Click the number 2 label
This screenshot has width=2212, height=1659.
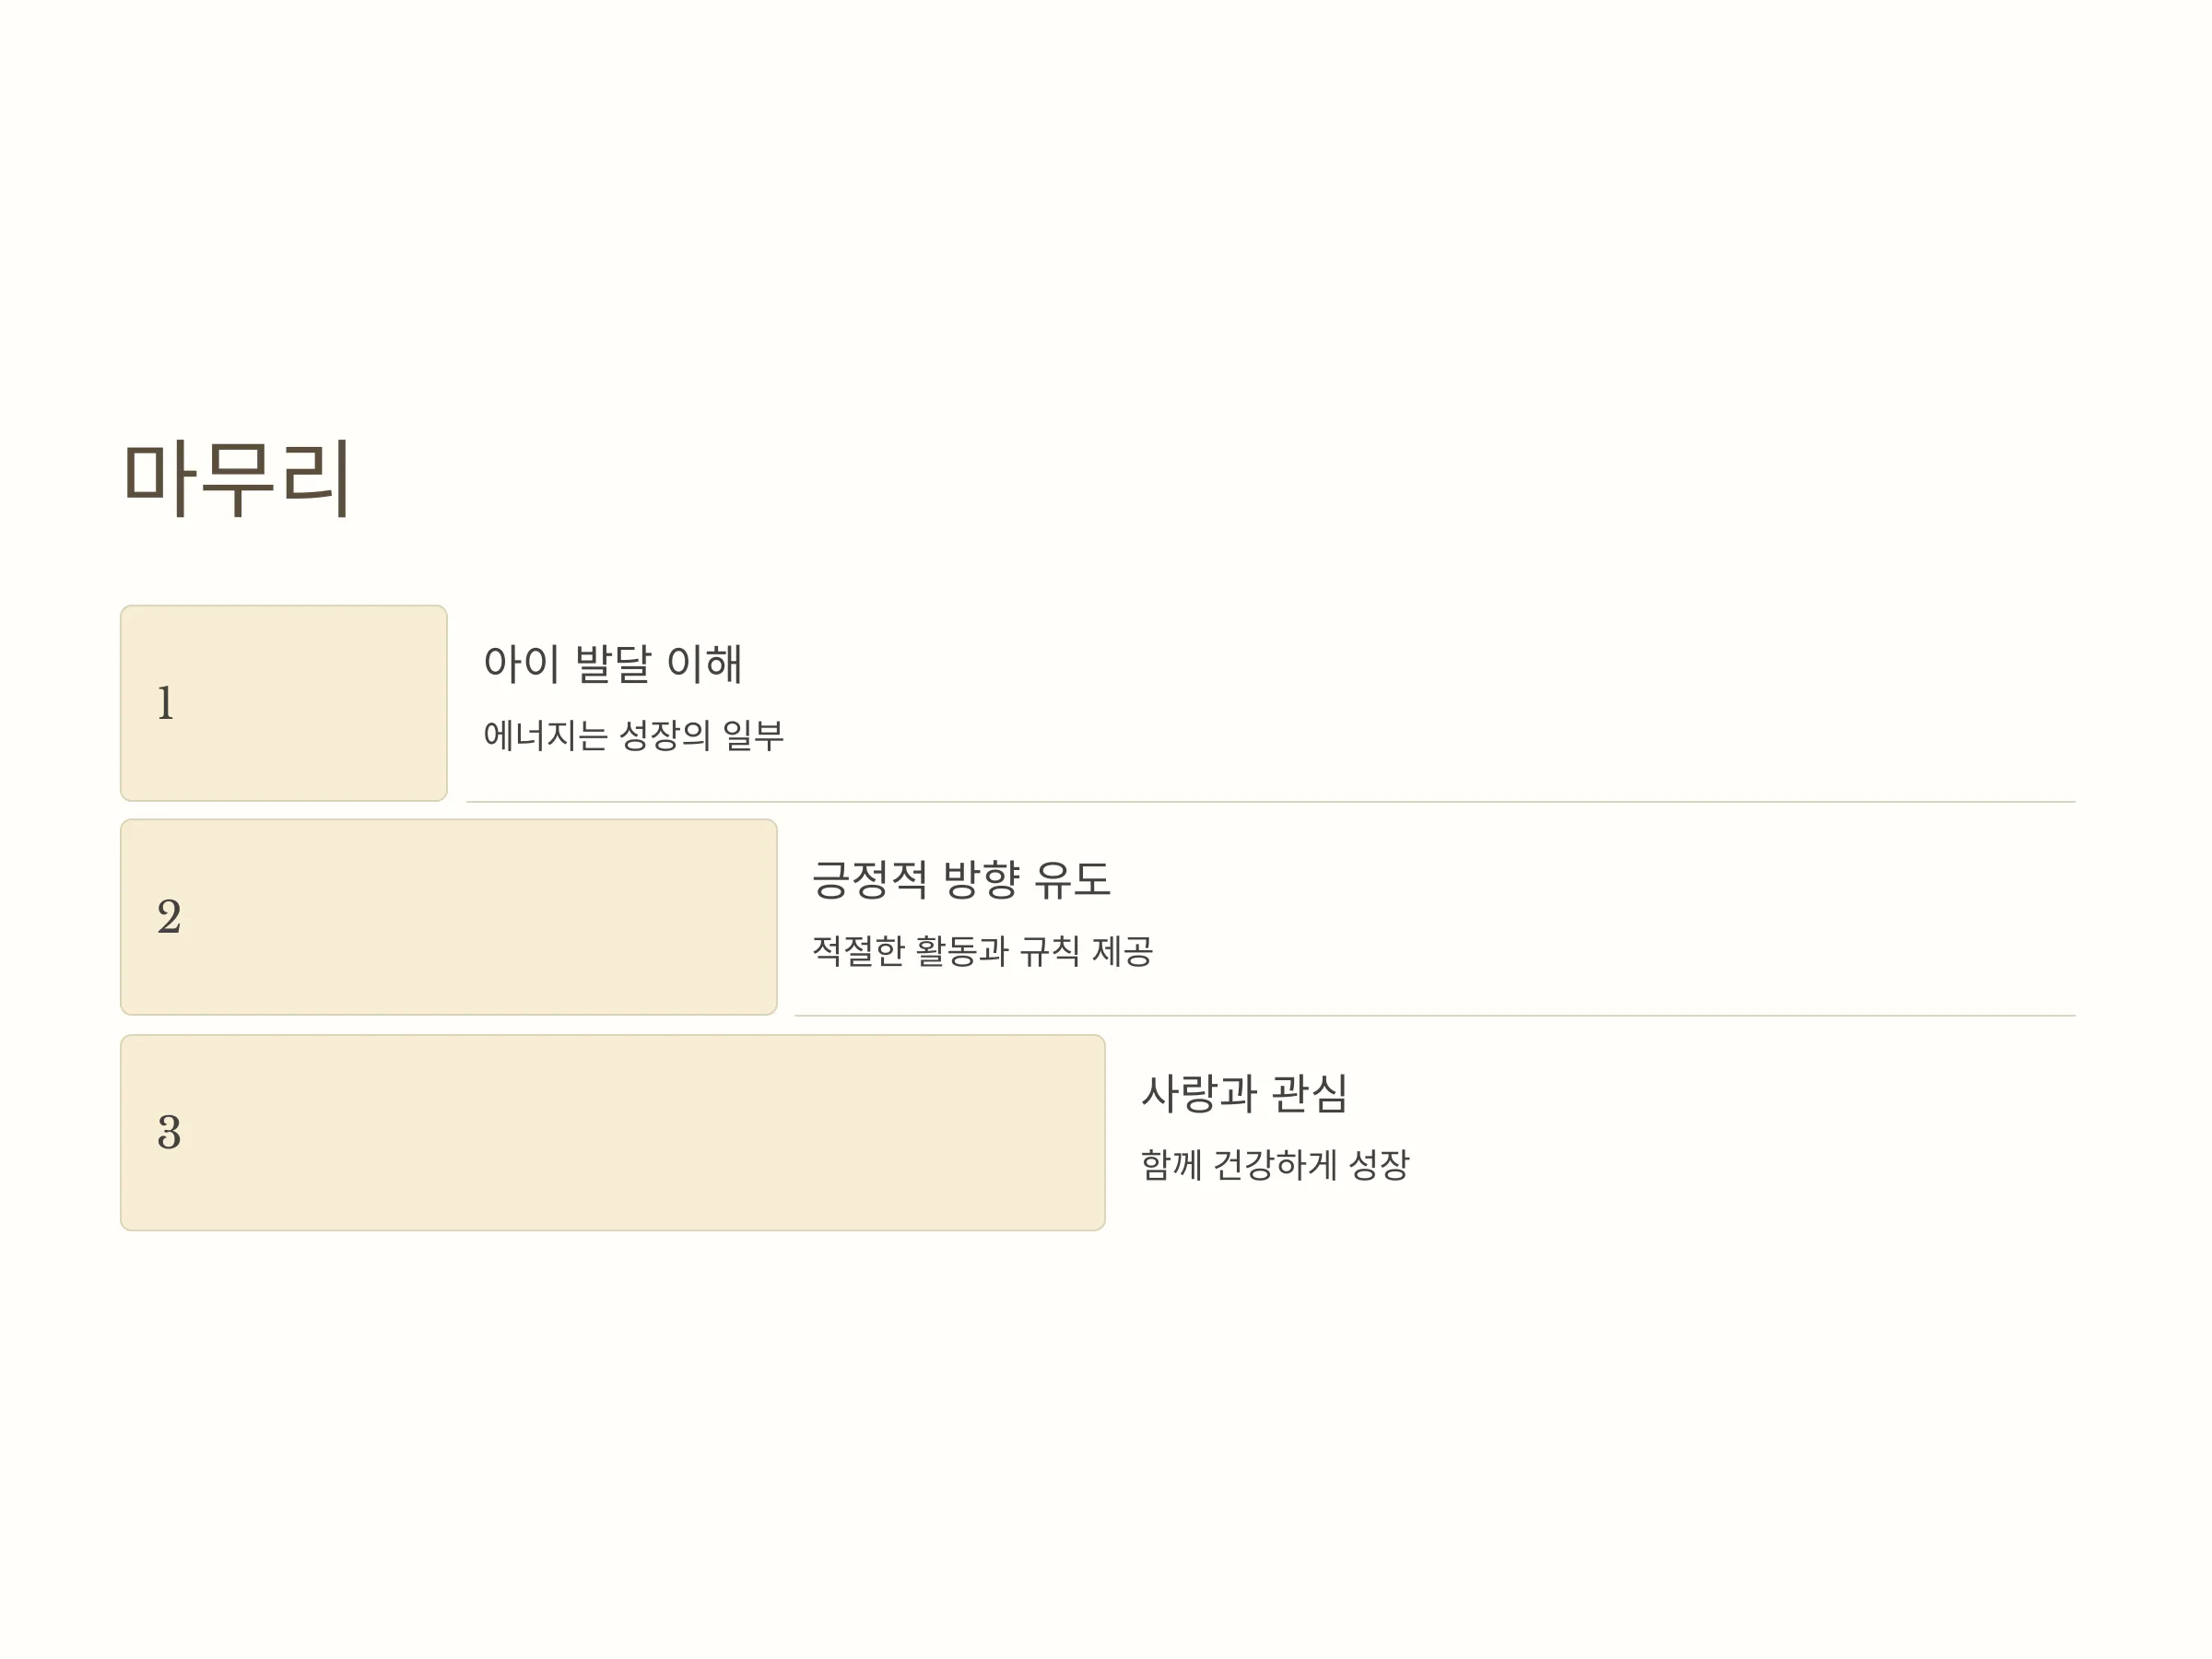pyautogui.click(x=169, y=917)
